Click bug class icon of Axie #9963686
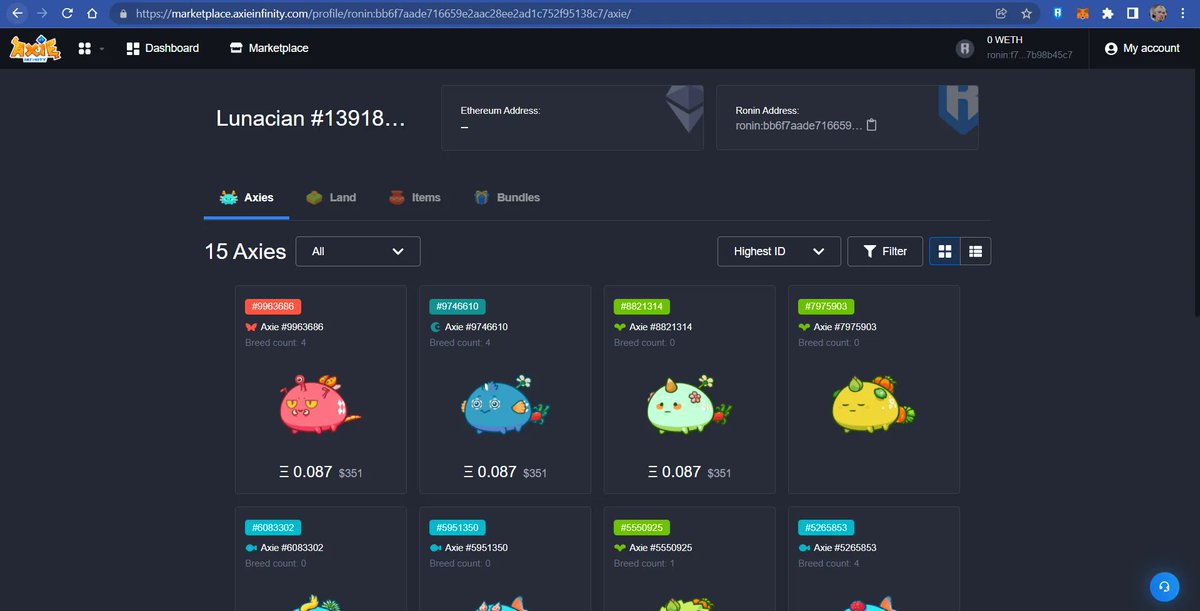Screen dimensions: 1200x611 251,327
